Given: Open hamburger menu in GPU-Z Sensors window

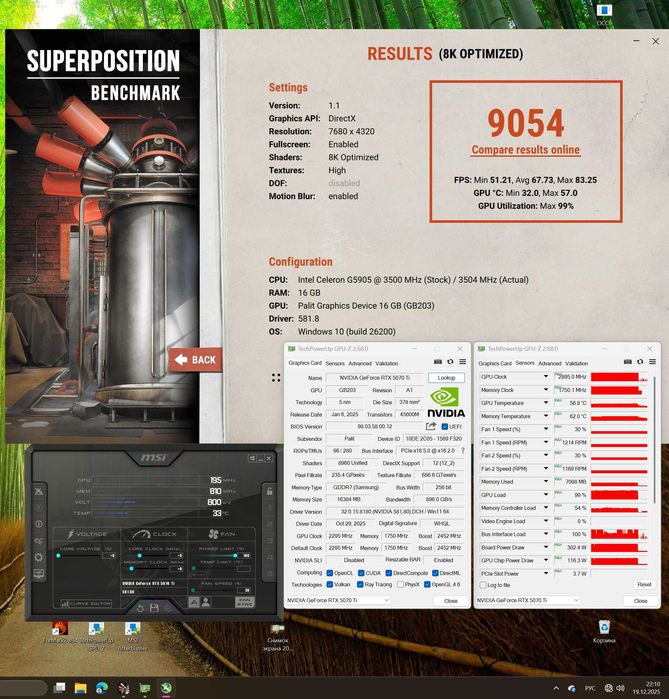Looking at the screenshot, I should (x=653, y=362).
